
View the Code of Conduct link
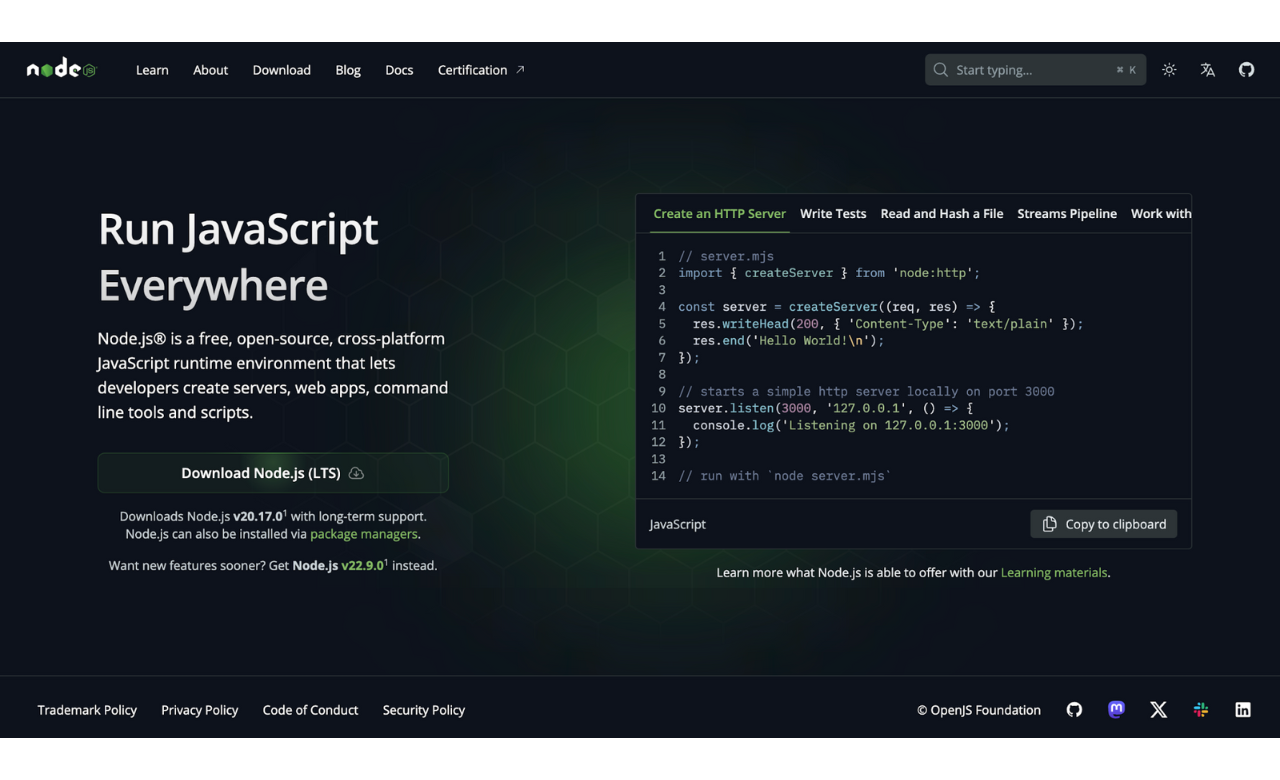(x=310, y=710)
